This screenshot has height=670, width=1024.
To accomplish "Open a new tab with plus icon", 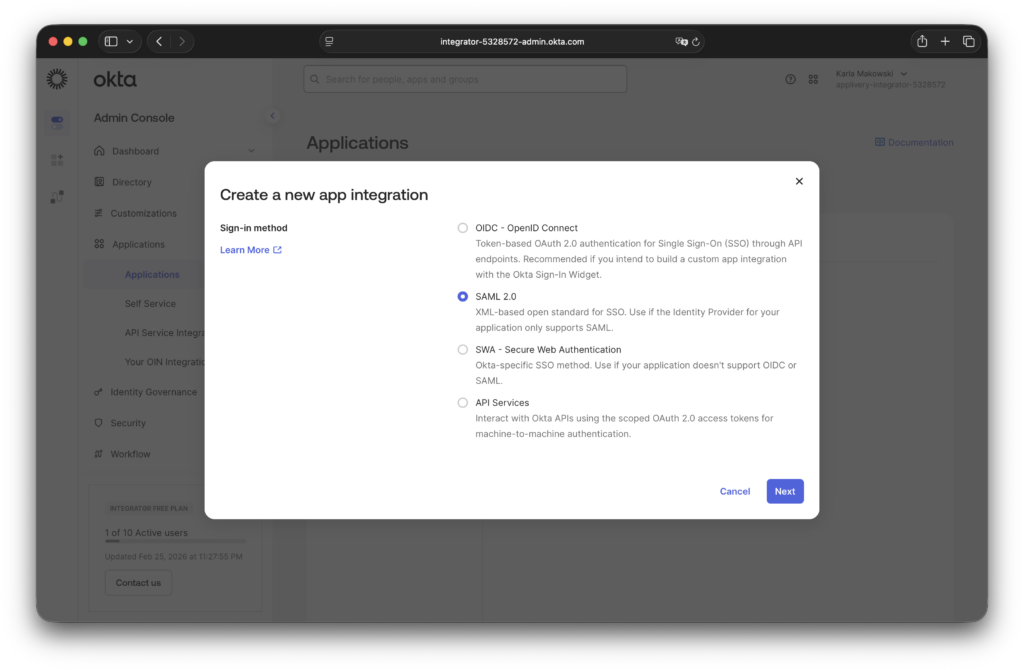I will [945, 41].
